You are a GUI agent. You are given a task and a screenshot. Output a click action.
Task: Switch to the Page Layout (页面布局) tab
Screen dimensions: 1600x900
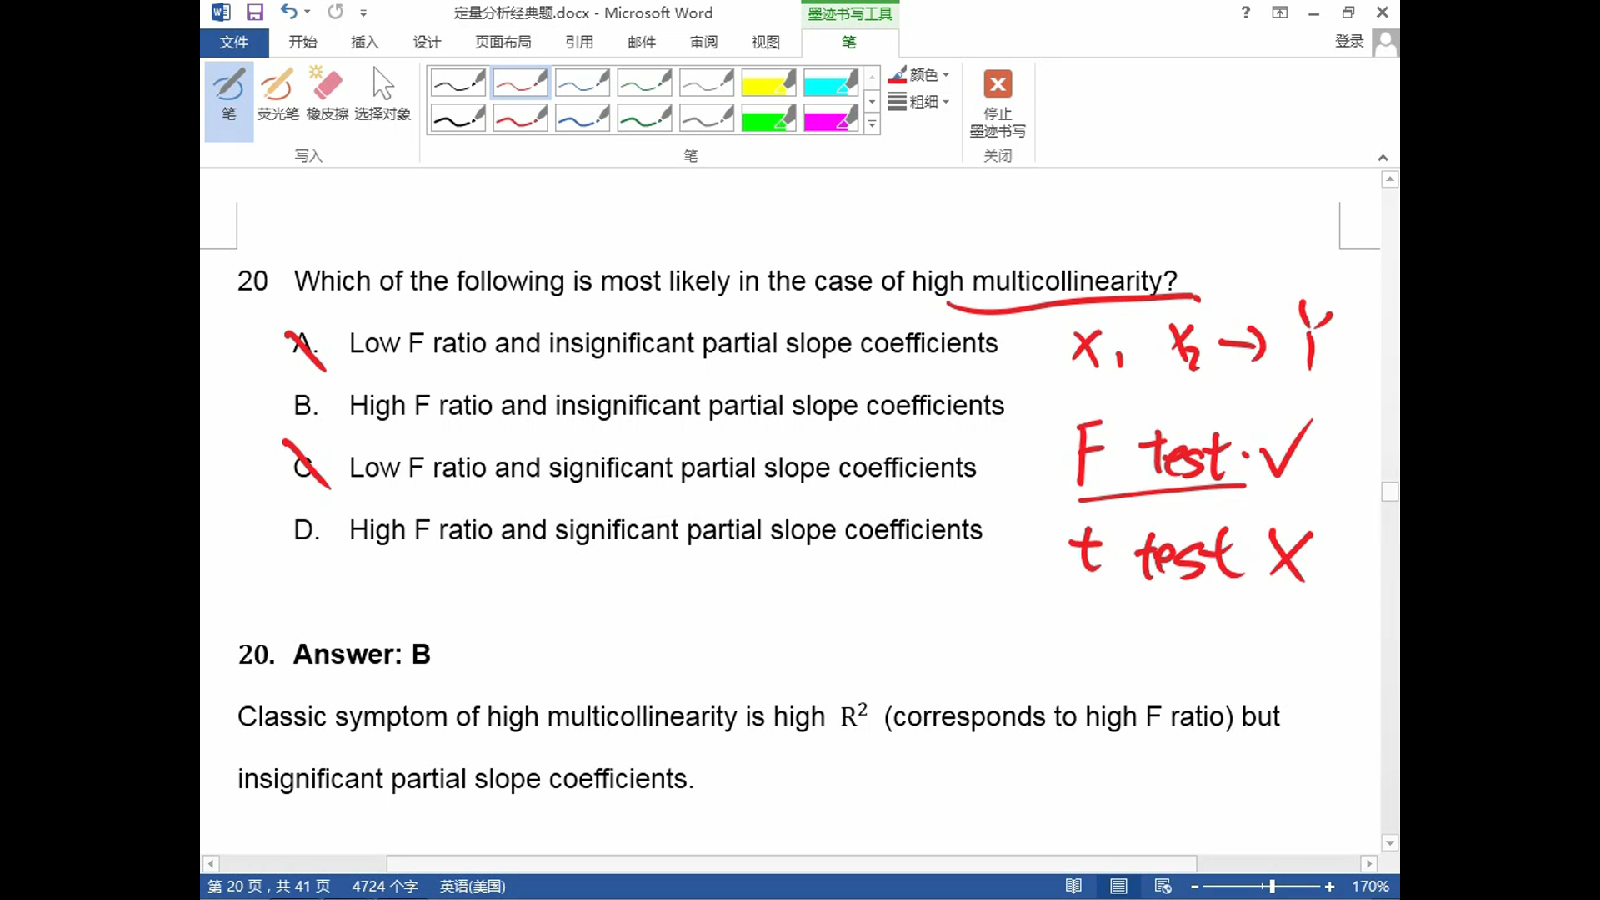(503, 42)
